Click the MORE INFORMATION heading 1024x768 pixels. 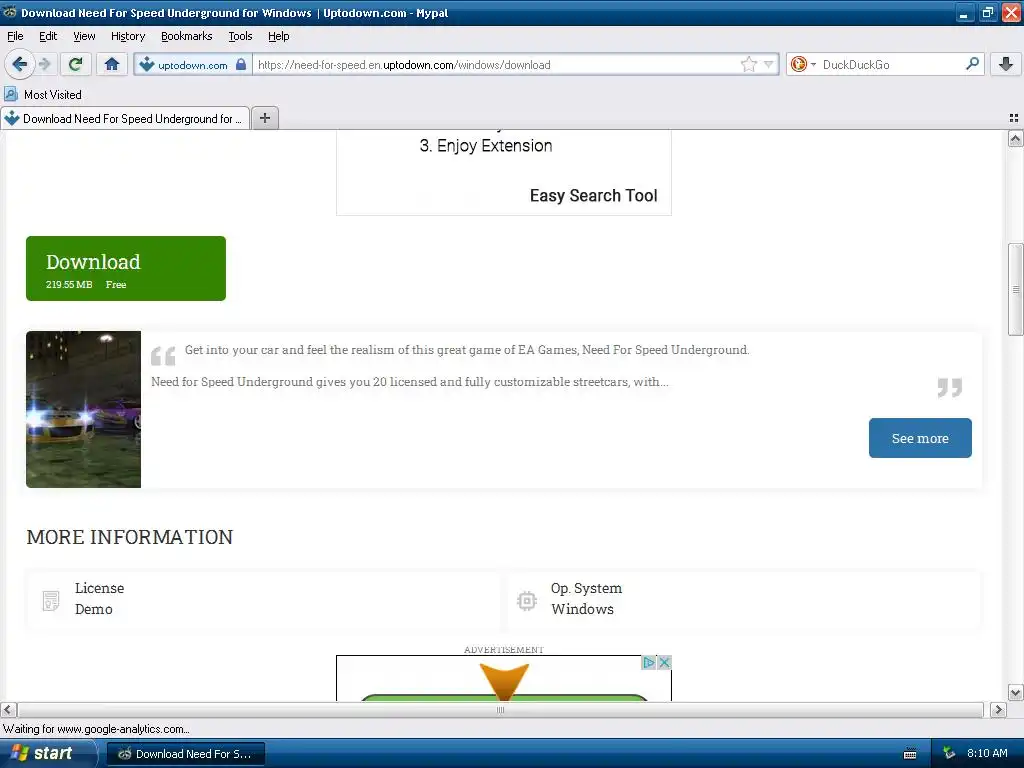(129, 537)
